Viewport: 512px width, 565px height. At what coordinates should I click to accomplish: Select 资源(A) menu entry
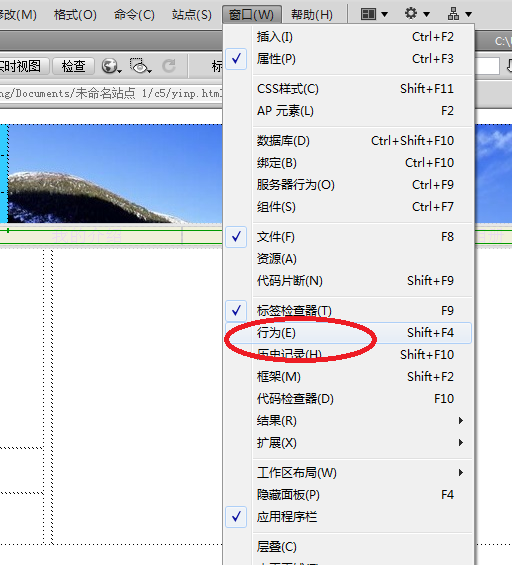(x=348, y=259)
